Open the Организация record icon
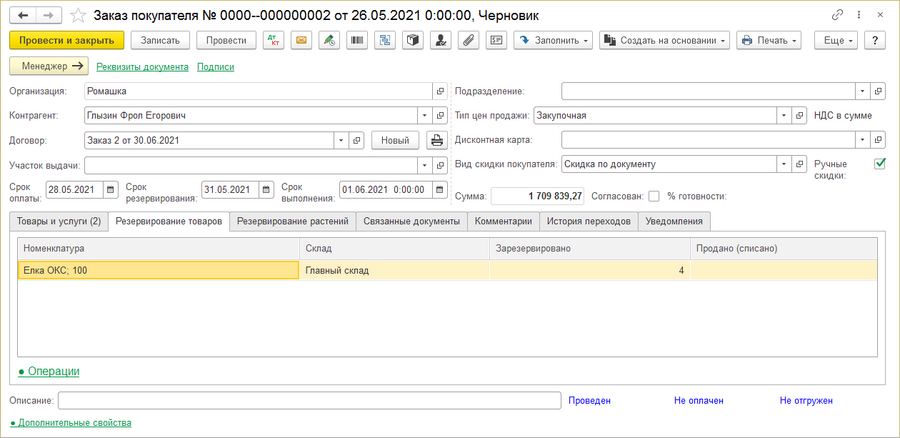 tap(440, 91)
